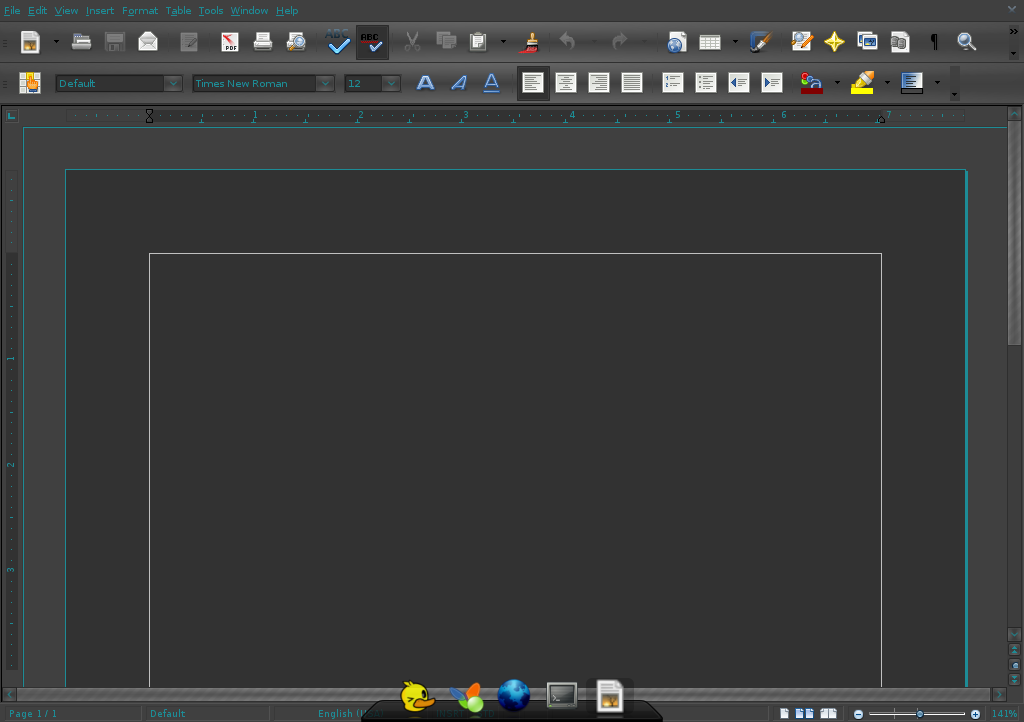This screenshot has width=1024, height=722.
Task: Expand the Times New Roman font dropdown
Action: (x=324, y=84)
